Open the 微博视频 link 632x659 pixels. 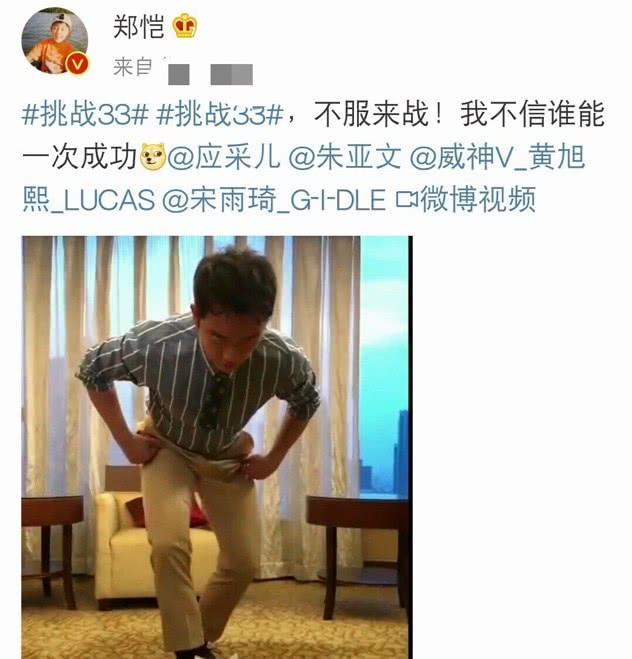click(x=478, y=200)
